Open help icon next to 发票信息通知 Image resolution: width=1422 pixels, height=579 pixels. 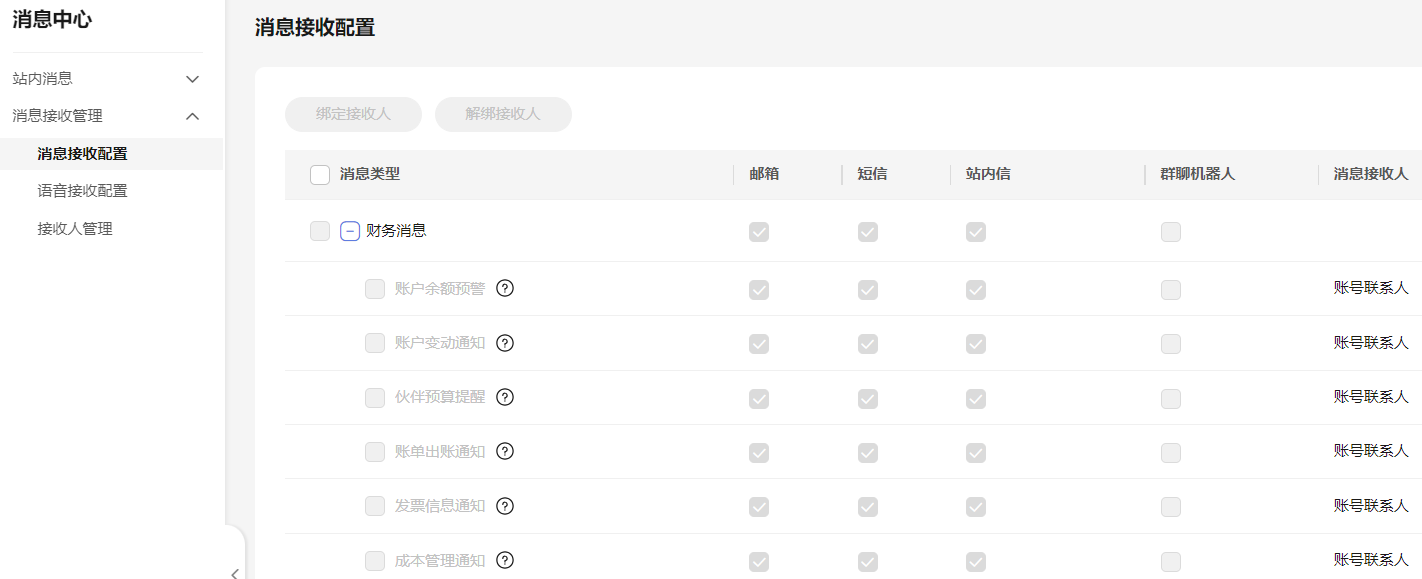coord(505,506)
